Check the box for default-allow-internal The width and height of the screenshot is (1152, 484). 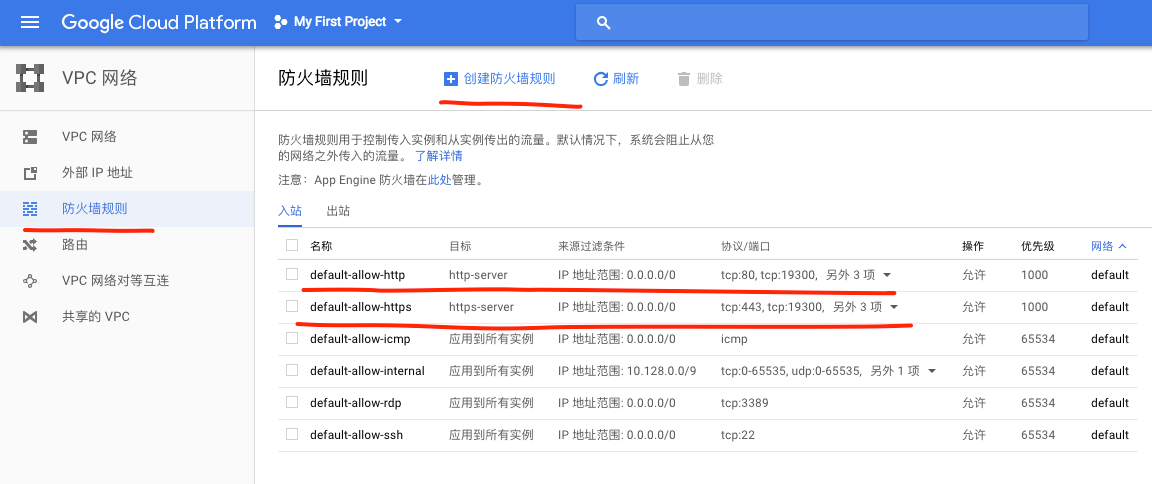(x=292, y=370)
